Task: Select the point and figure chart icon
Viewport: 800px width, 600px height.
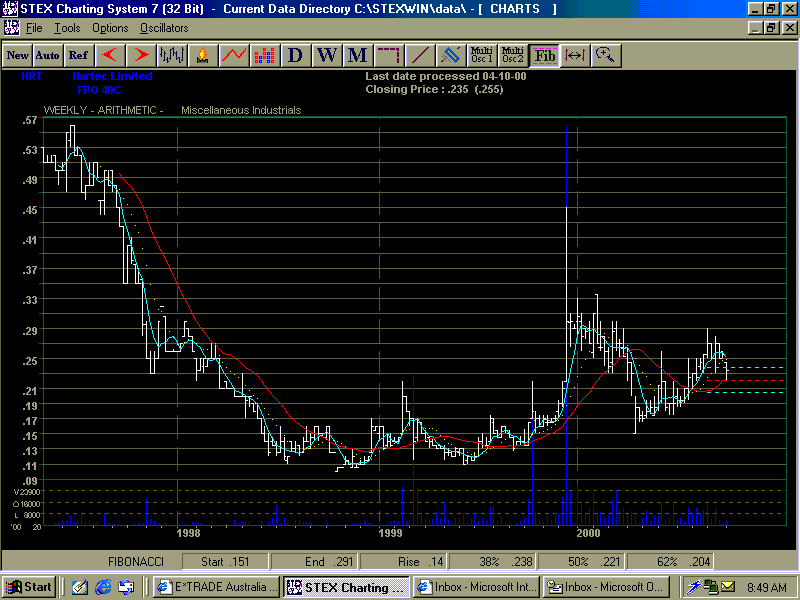Action: coord(265,55)
